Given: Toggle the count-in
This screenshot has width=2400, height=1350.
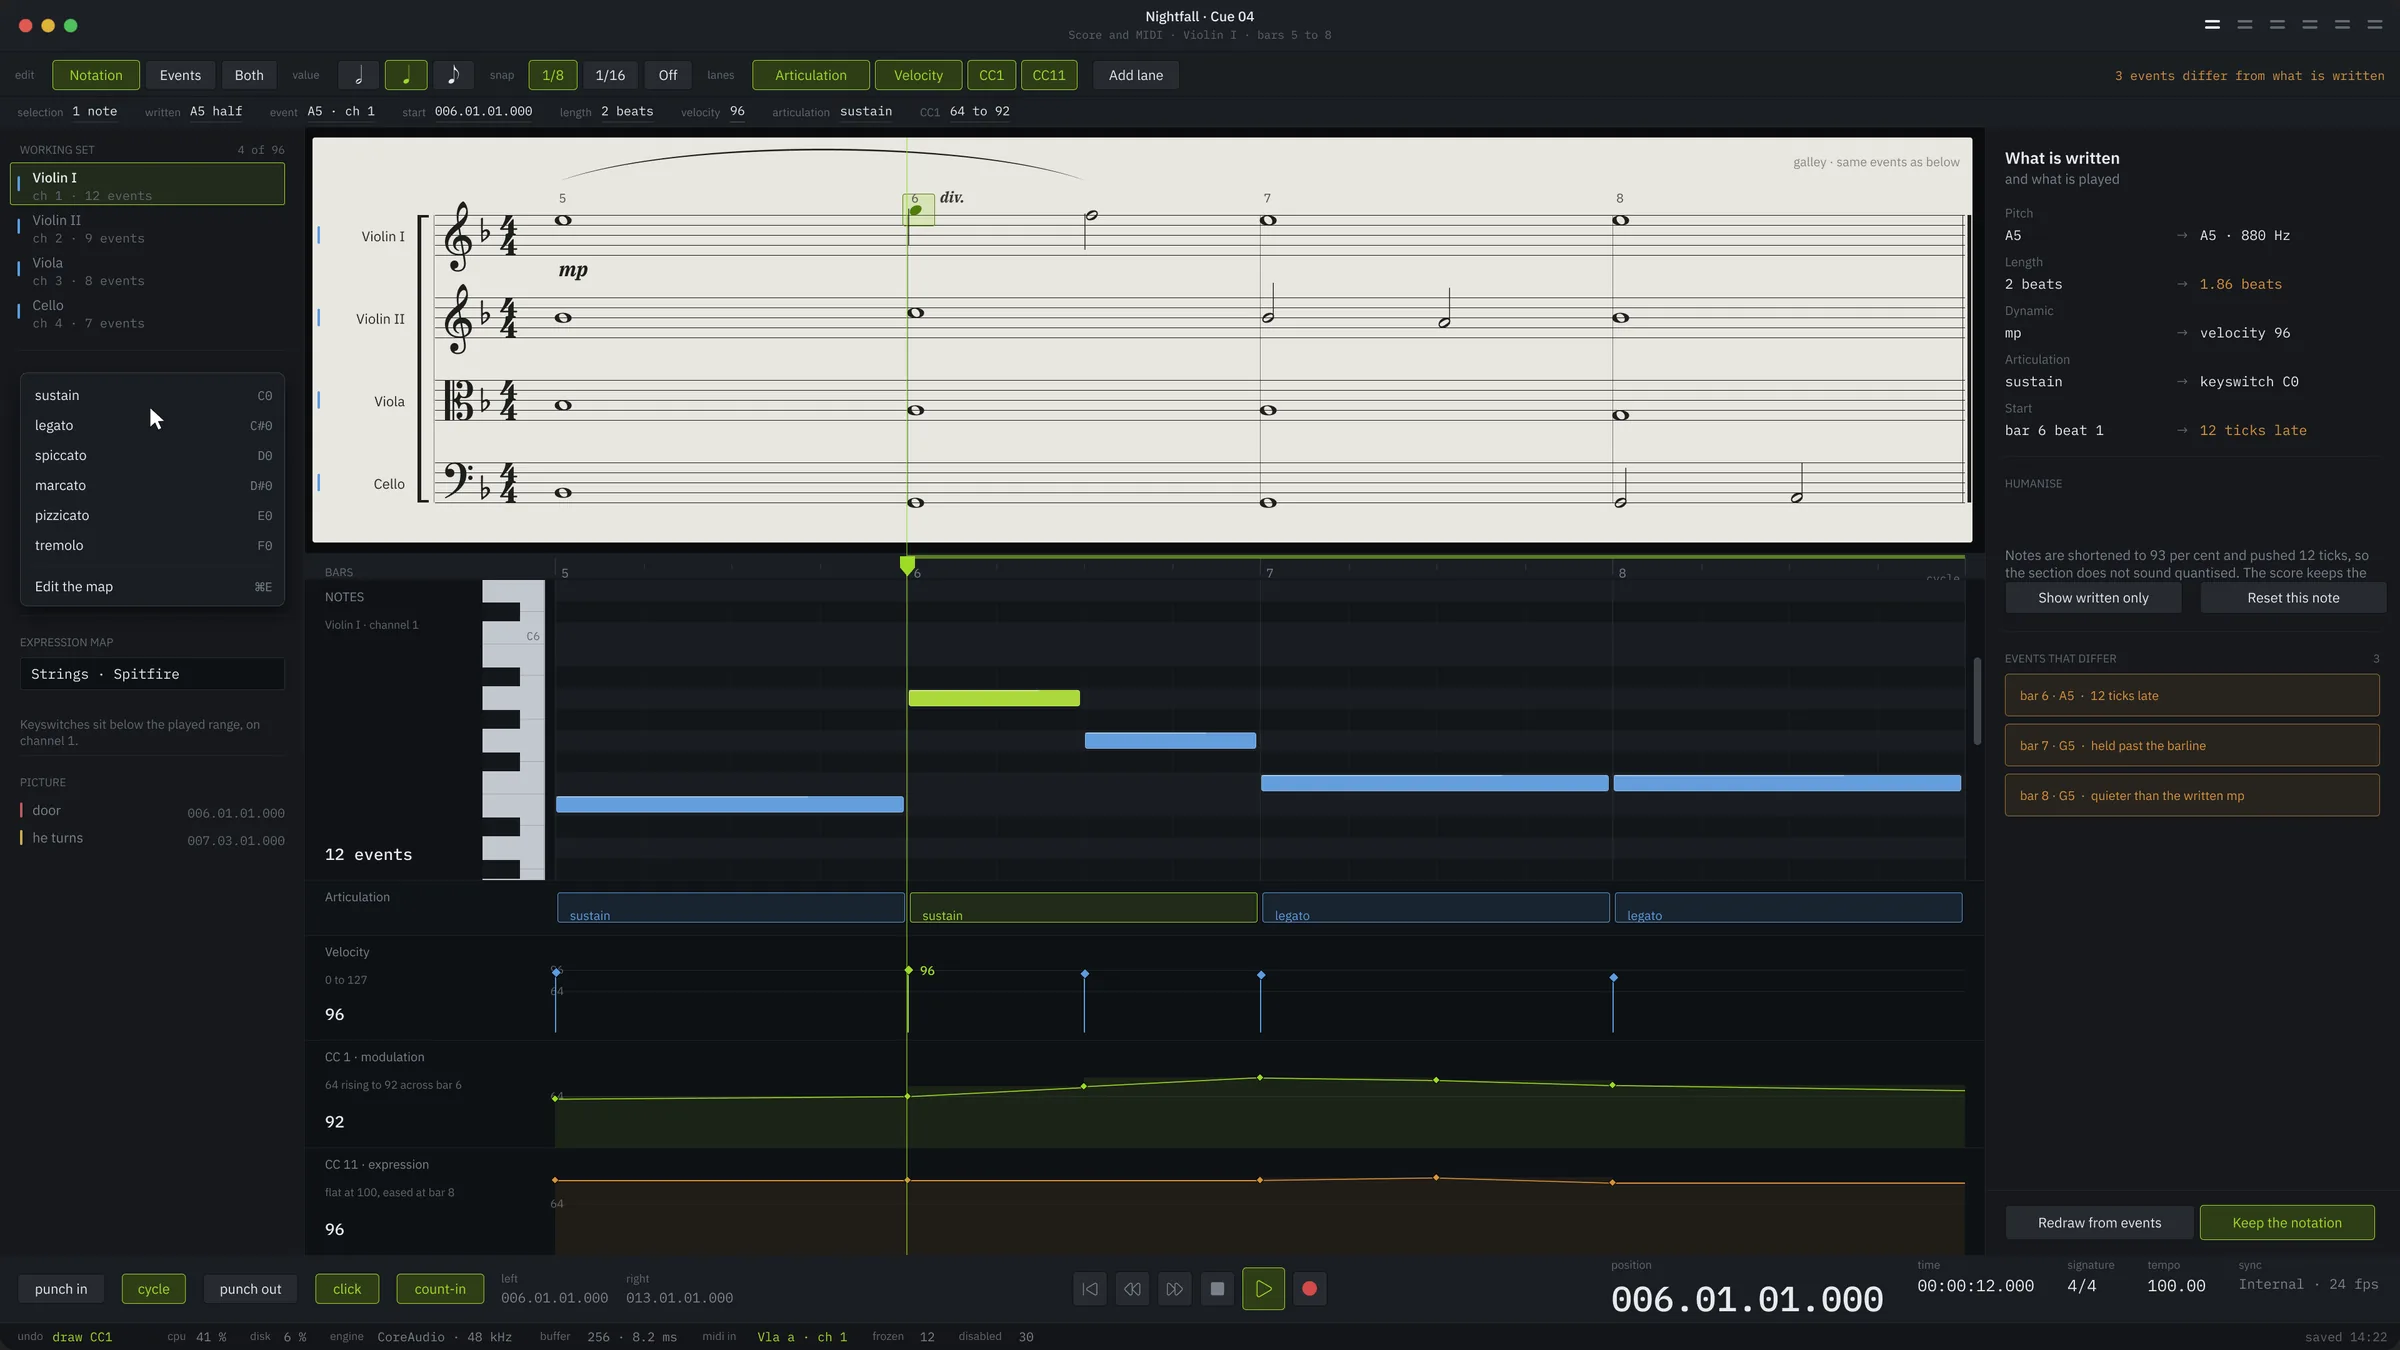Looking at the screenshot, I should point(440,1289).
